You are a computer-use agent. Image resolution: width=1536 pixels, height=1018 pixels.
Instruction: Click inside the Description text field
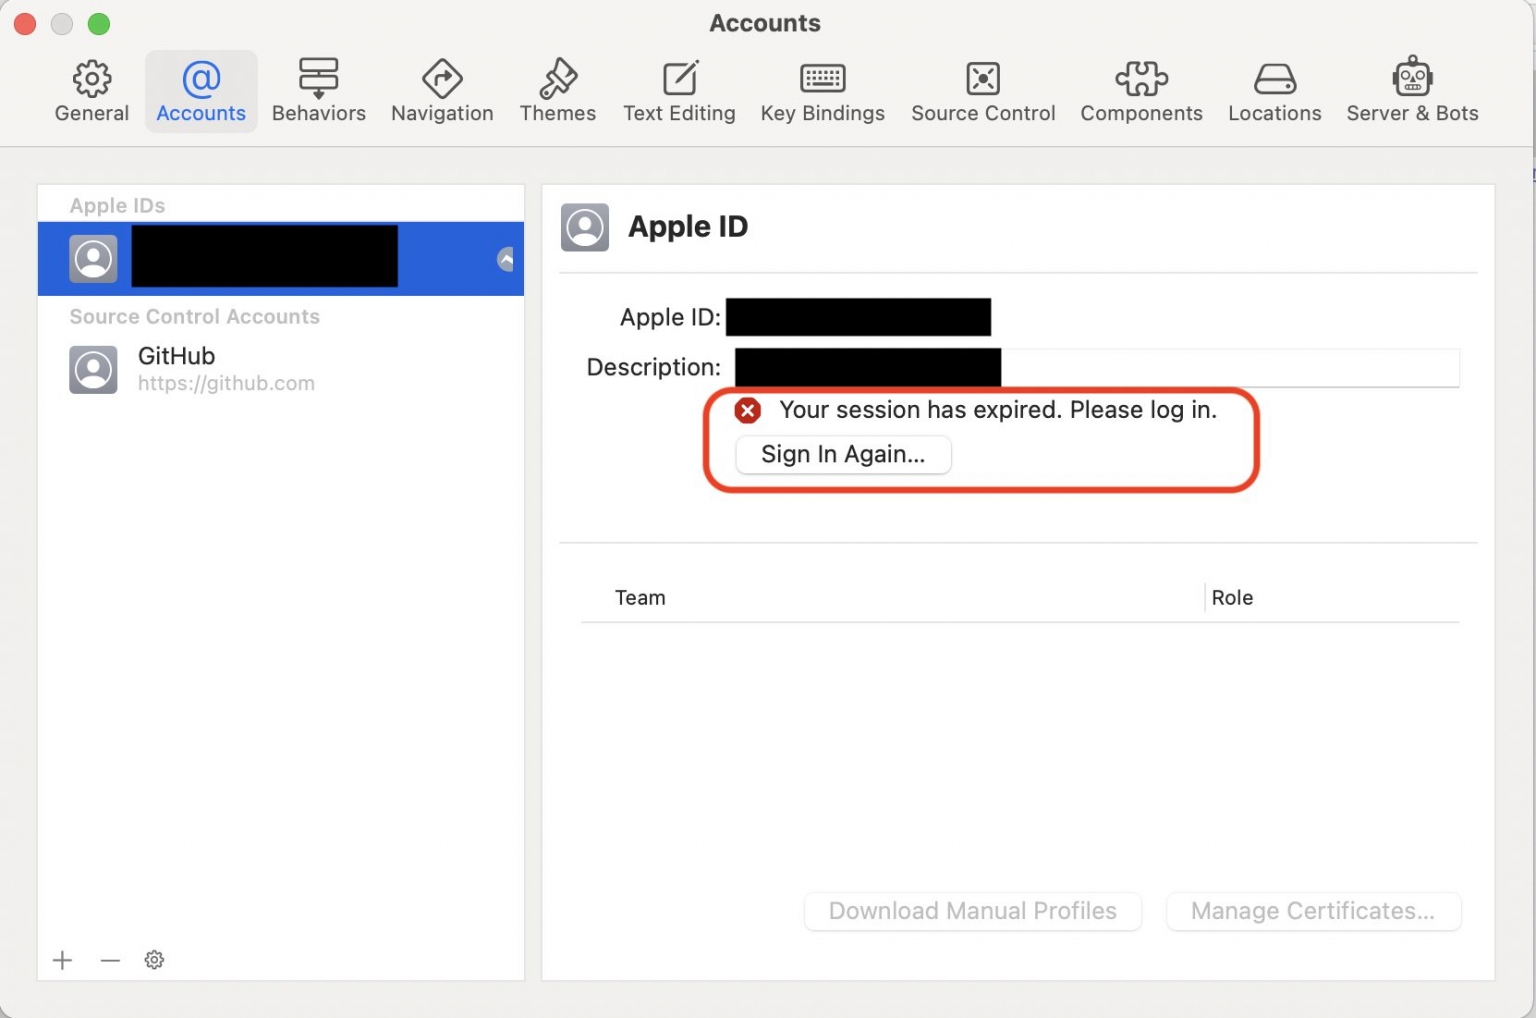(x=1200, y=367)
